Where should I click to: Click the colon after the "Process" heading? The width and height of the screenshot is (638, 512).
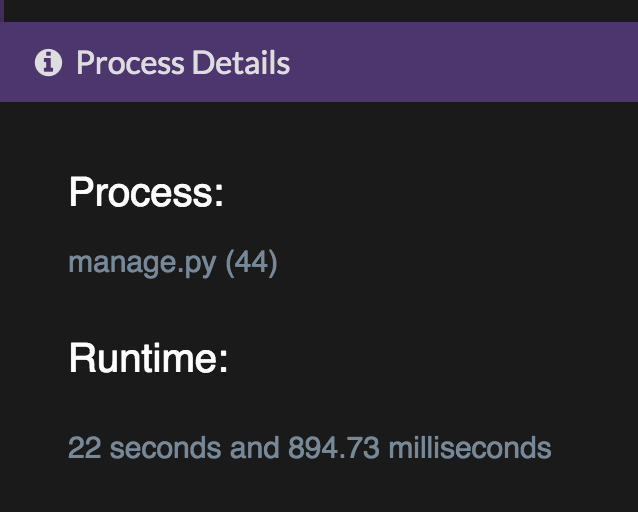pyautogui.click(x=218, y=194)
